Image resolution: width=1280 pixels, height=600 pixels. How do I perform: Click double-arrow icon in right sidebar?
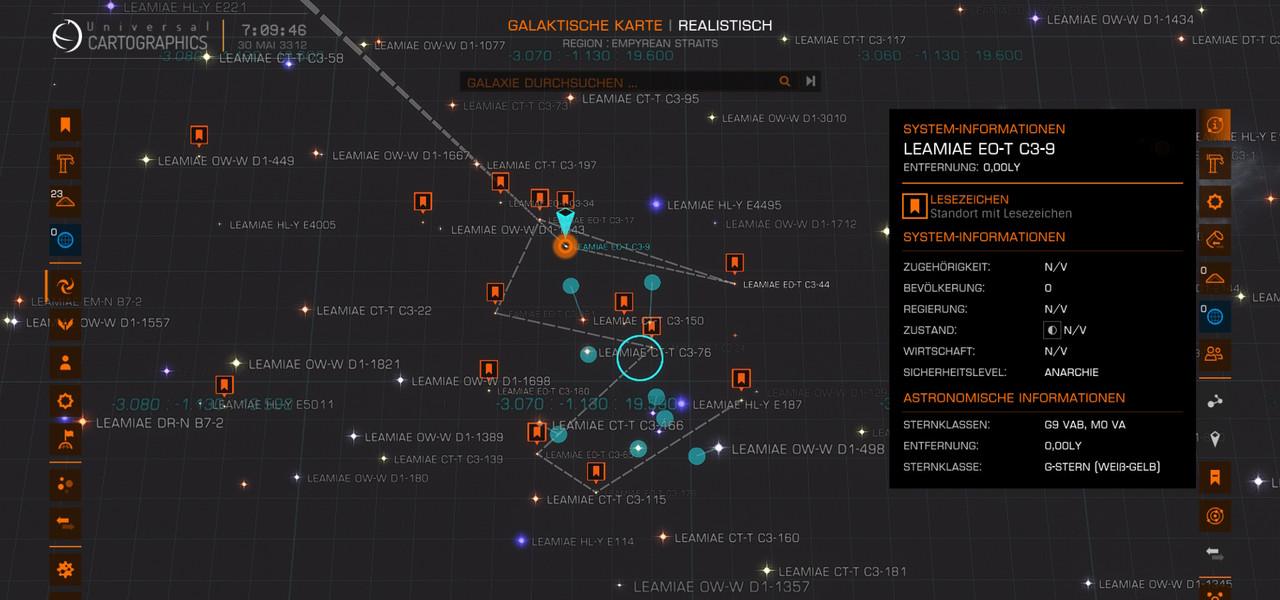[x=1215, y=553]
